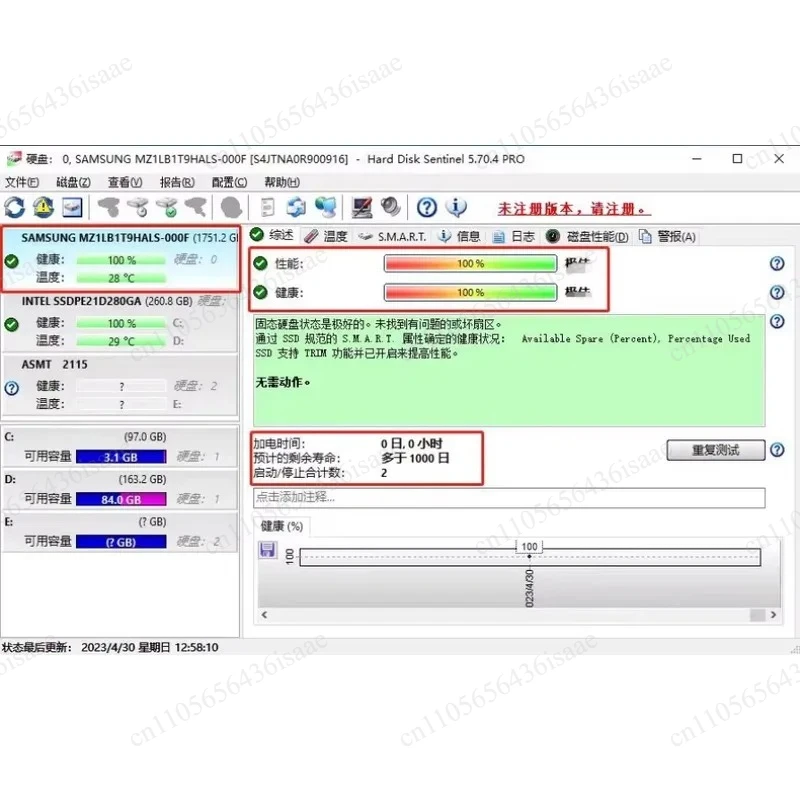The height and width of the screenshot is (800, 800).
Task: Open the 帮助(H) menu
Action: point(282,182)
